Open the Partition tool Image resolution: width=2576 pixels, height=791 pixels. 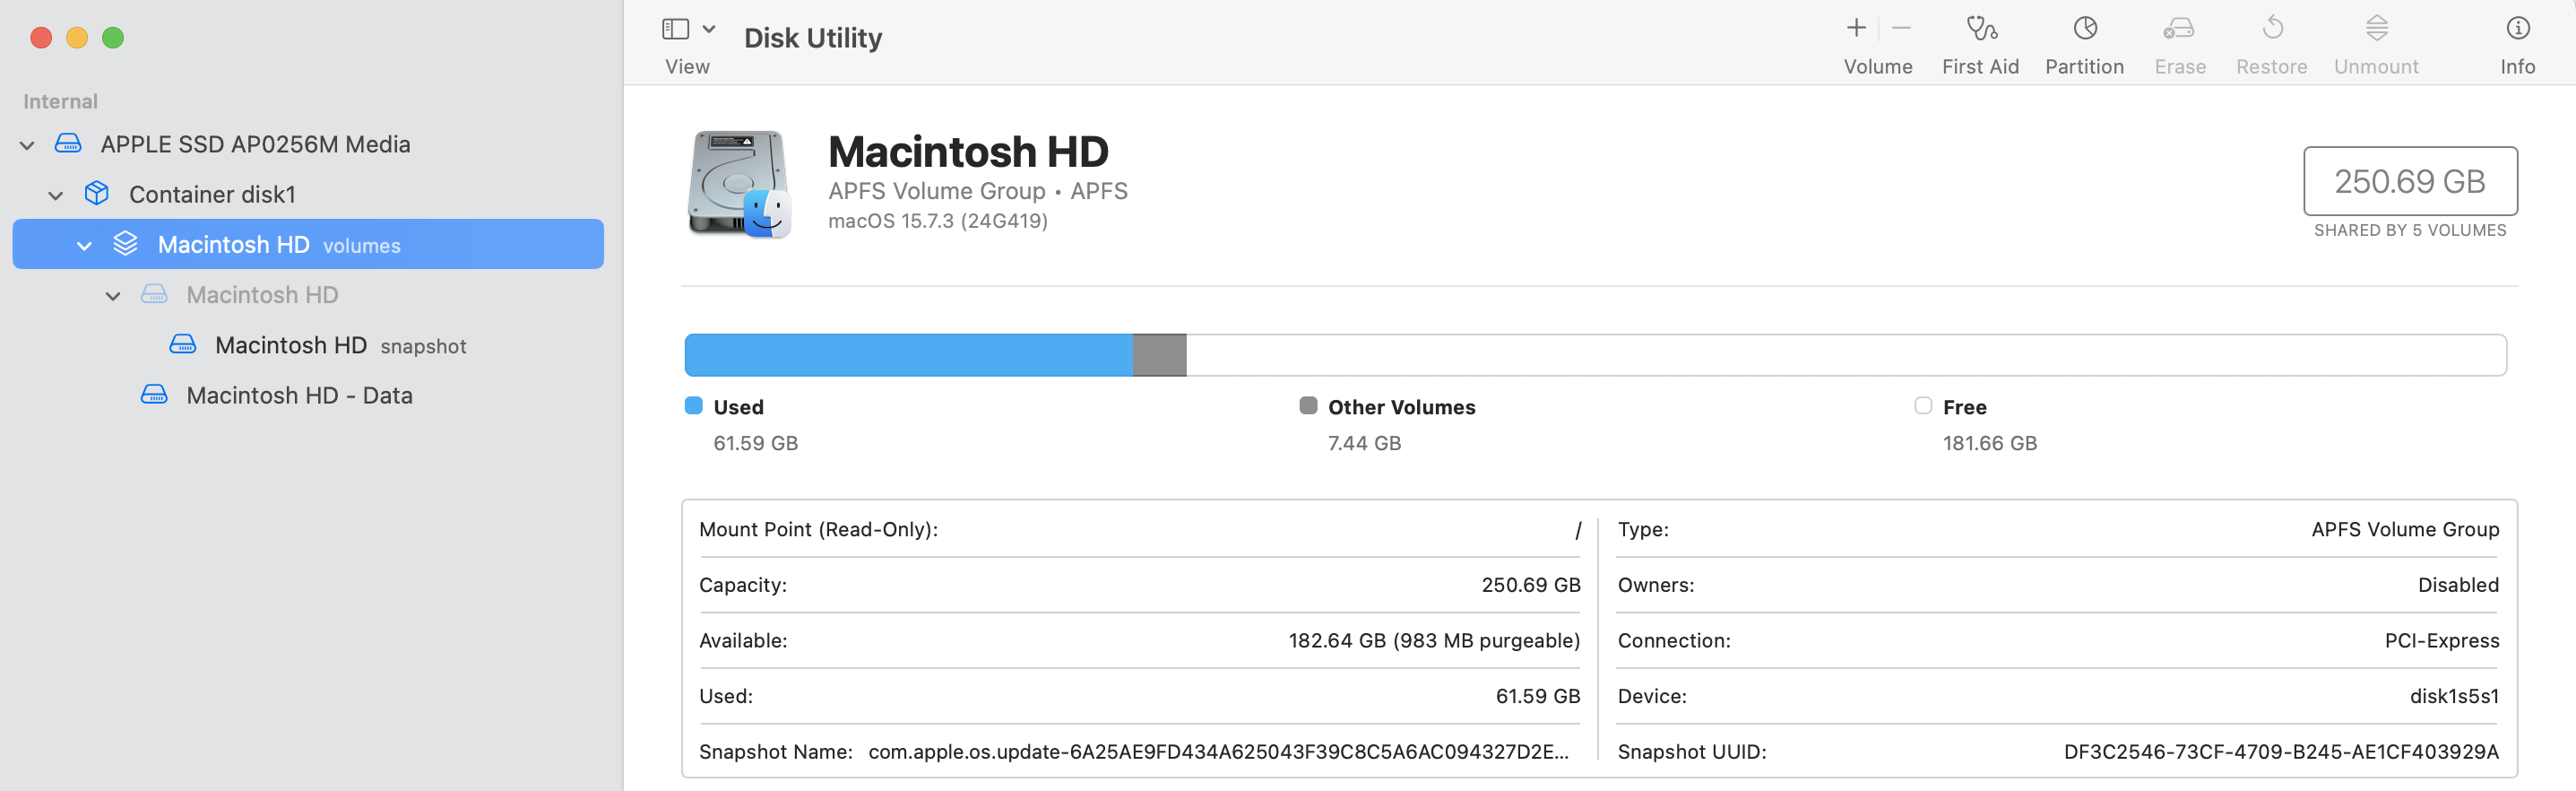[2084, 29]
